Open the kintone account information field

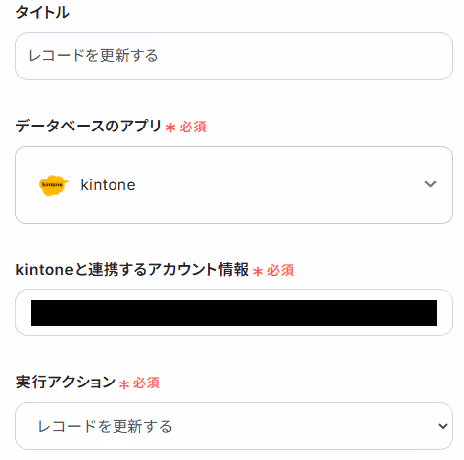click(234, 313)
